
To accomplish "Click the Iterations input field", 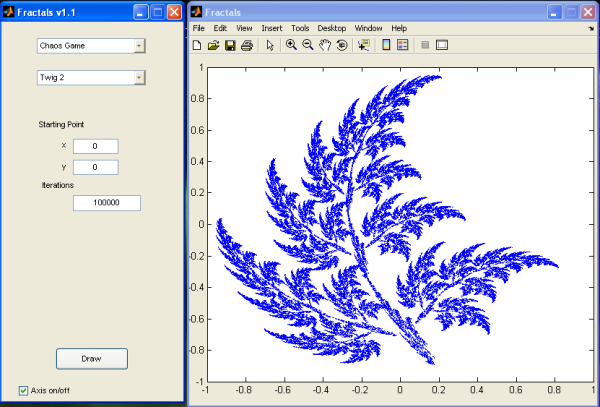I will click(106, 203).
